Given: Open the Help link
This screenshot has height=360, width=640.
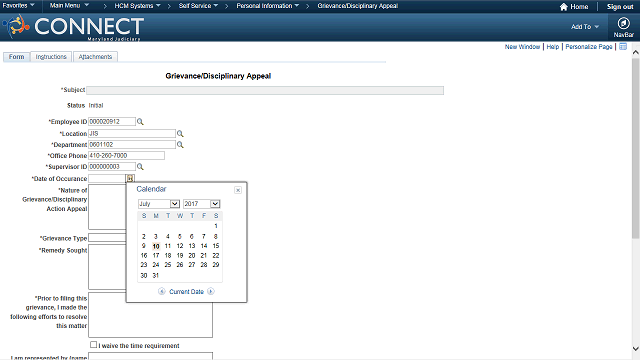Looking at the screenshot, I should click(x=553, y=47).
